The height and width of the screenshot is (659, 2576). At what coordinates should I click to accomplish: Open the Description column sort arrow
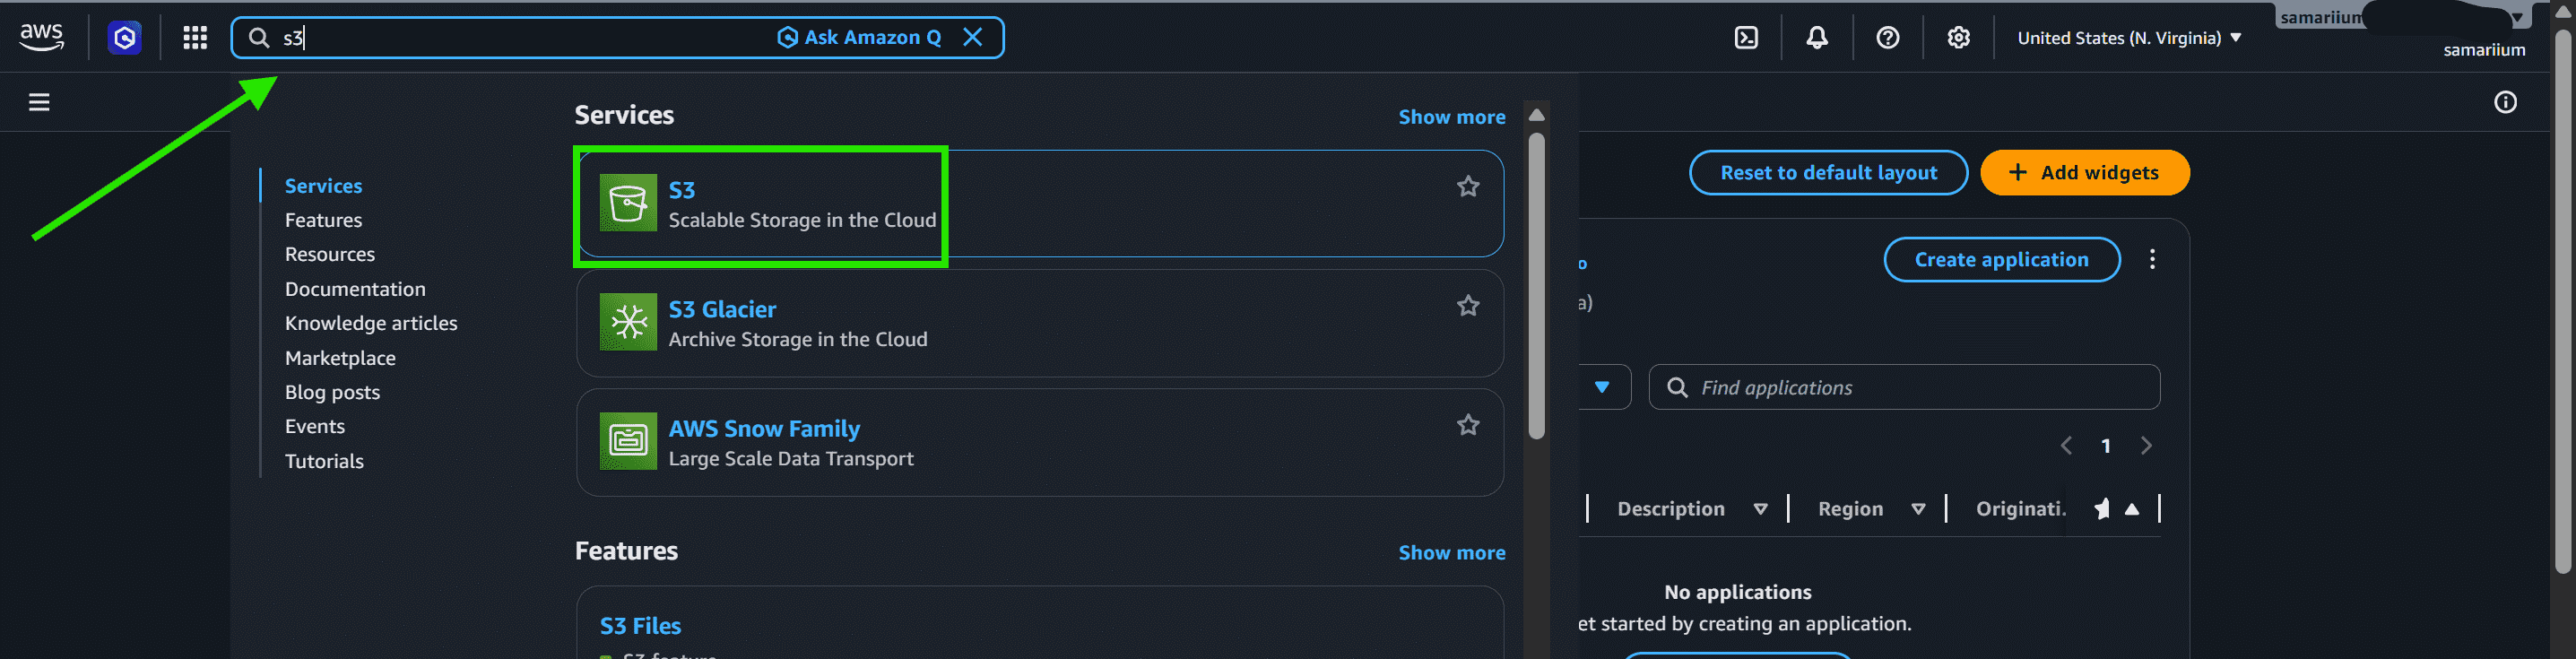coord(1760,509)
